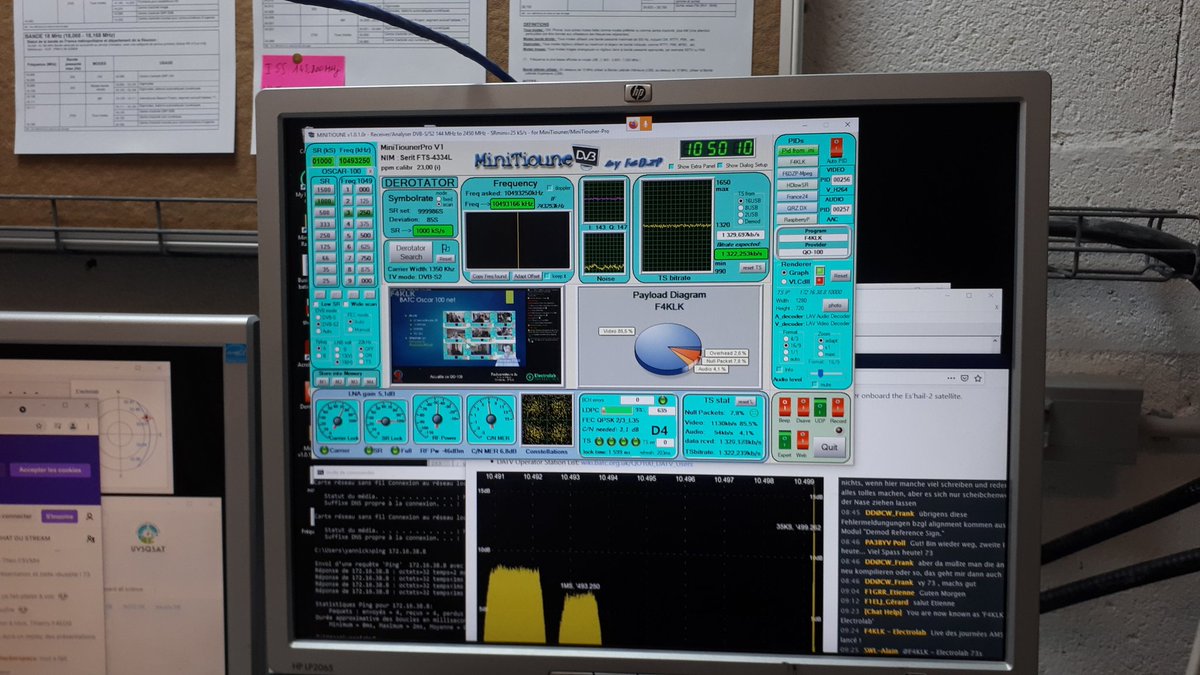Click the photo button
Image resolution: width=1200 pixels, height=675 pixels.
[x=836, y=305]
